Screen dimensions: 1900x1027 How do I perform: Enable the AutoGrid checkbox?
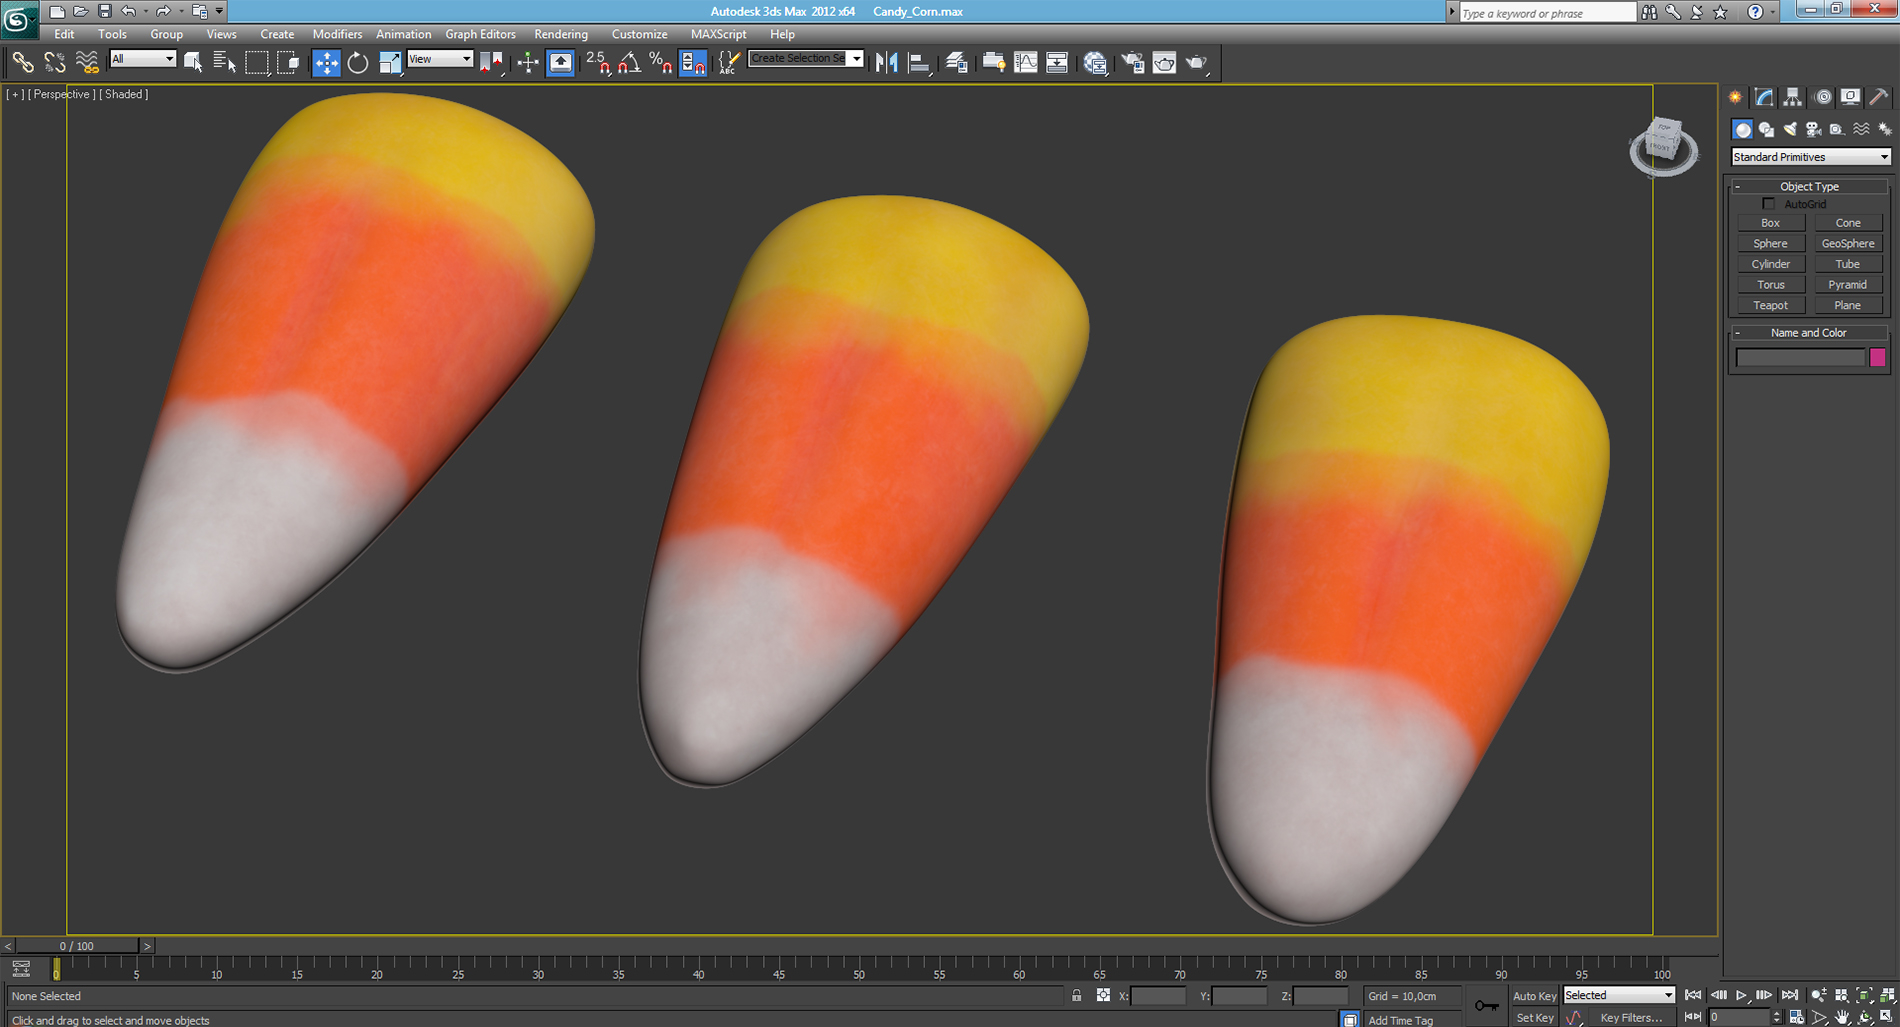tap(1769, 203)
